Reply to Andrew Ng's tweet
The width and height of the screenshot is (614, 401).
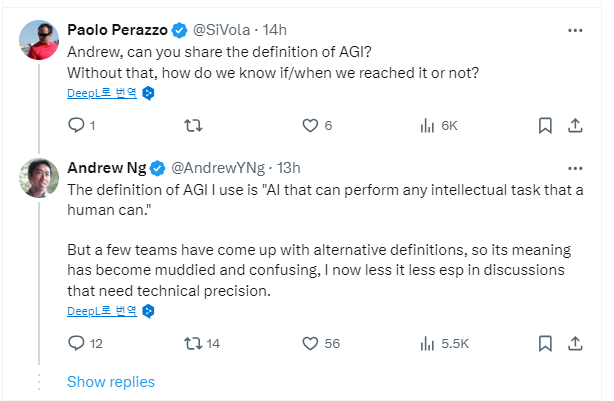pos(75,343)
